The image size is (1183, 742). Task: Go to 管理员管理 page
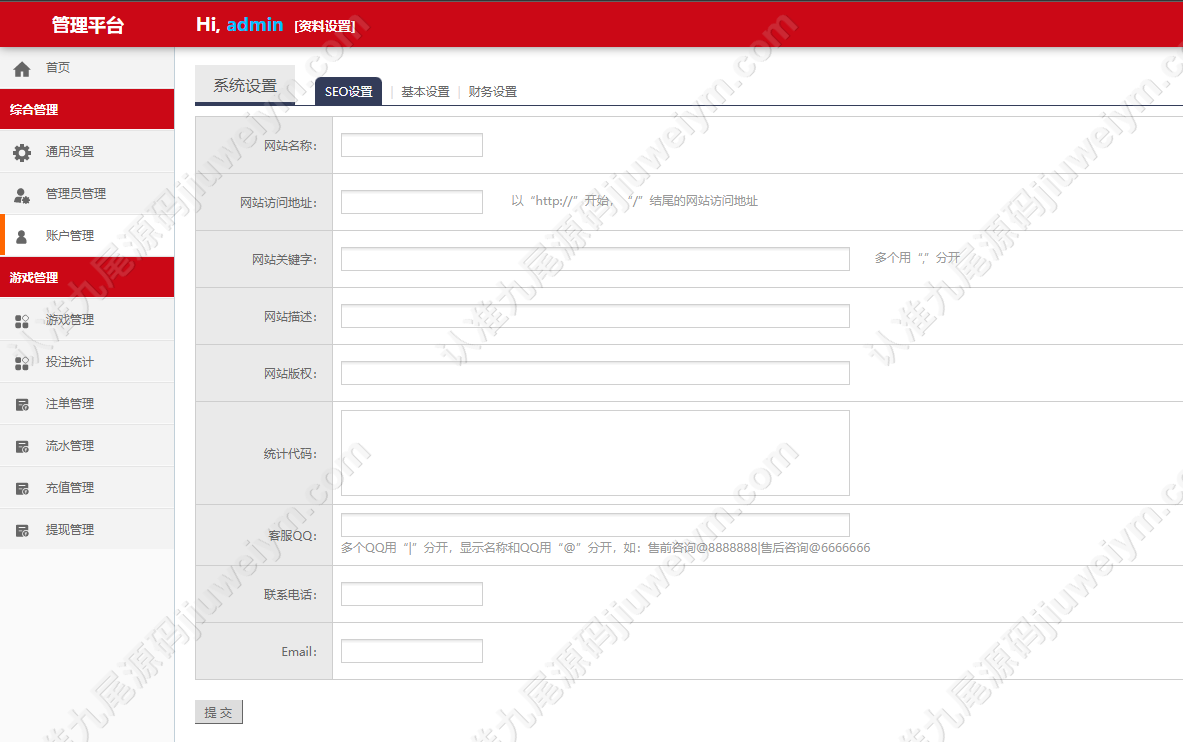(87, 193)
